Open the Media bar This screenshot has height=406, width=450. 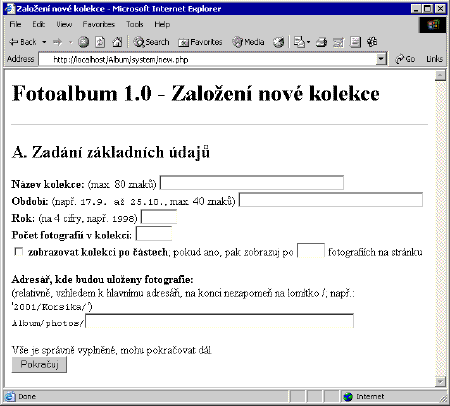coord(248,42)
